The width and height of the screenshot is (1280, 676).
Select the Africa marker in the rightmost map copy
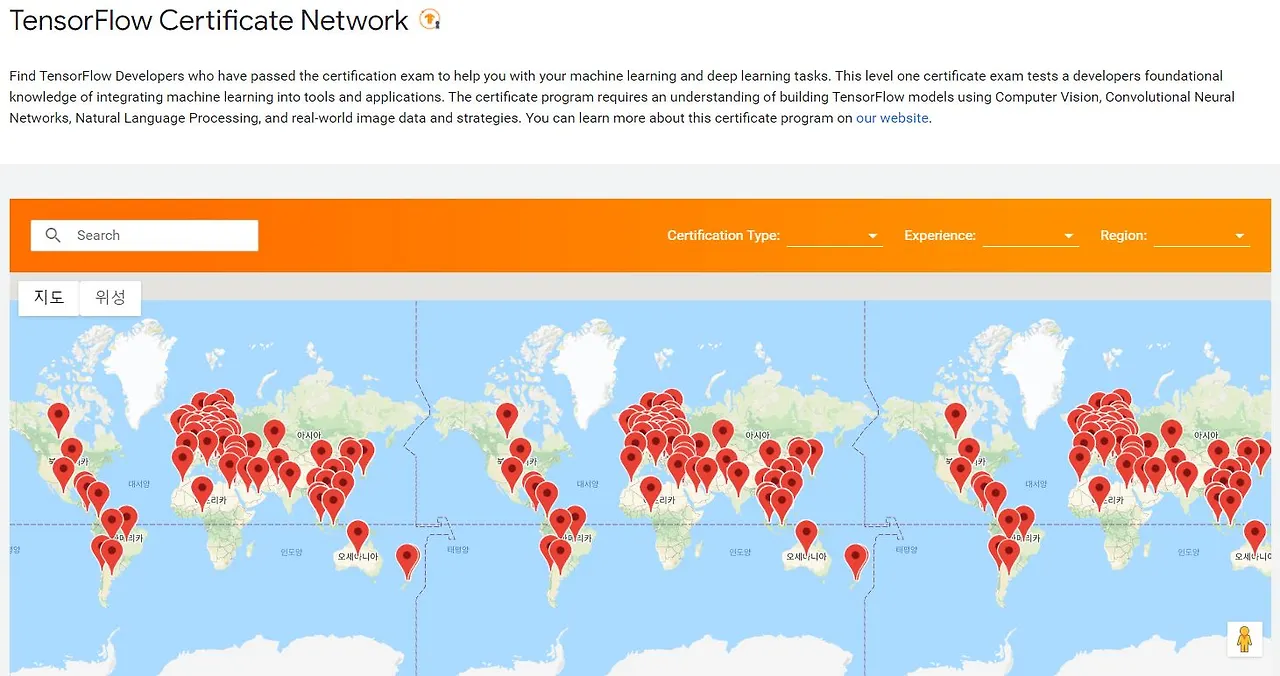(x=1099, y=493)
